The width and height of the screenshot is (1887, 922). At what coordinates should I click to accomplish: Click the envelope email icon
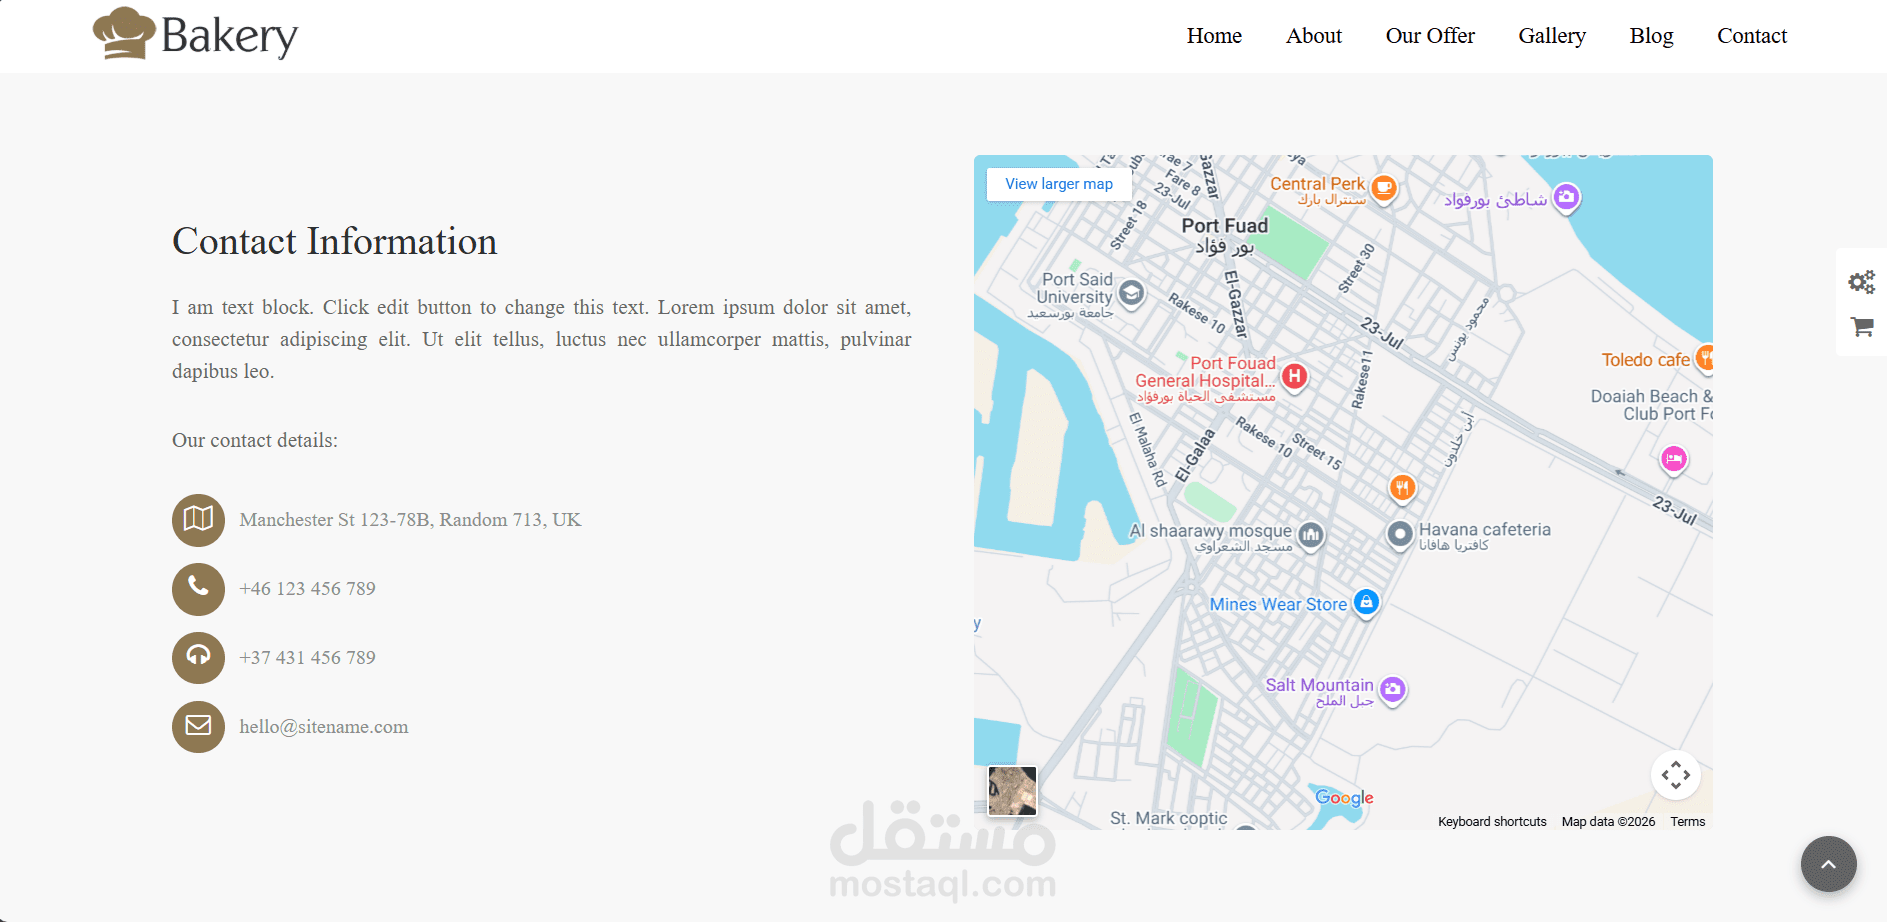click(198, 727)
